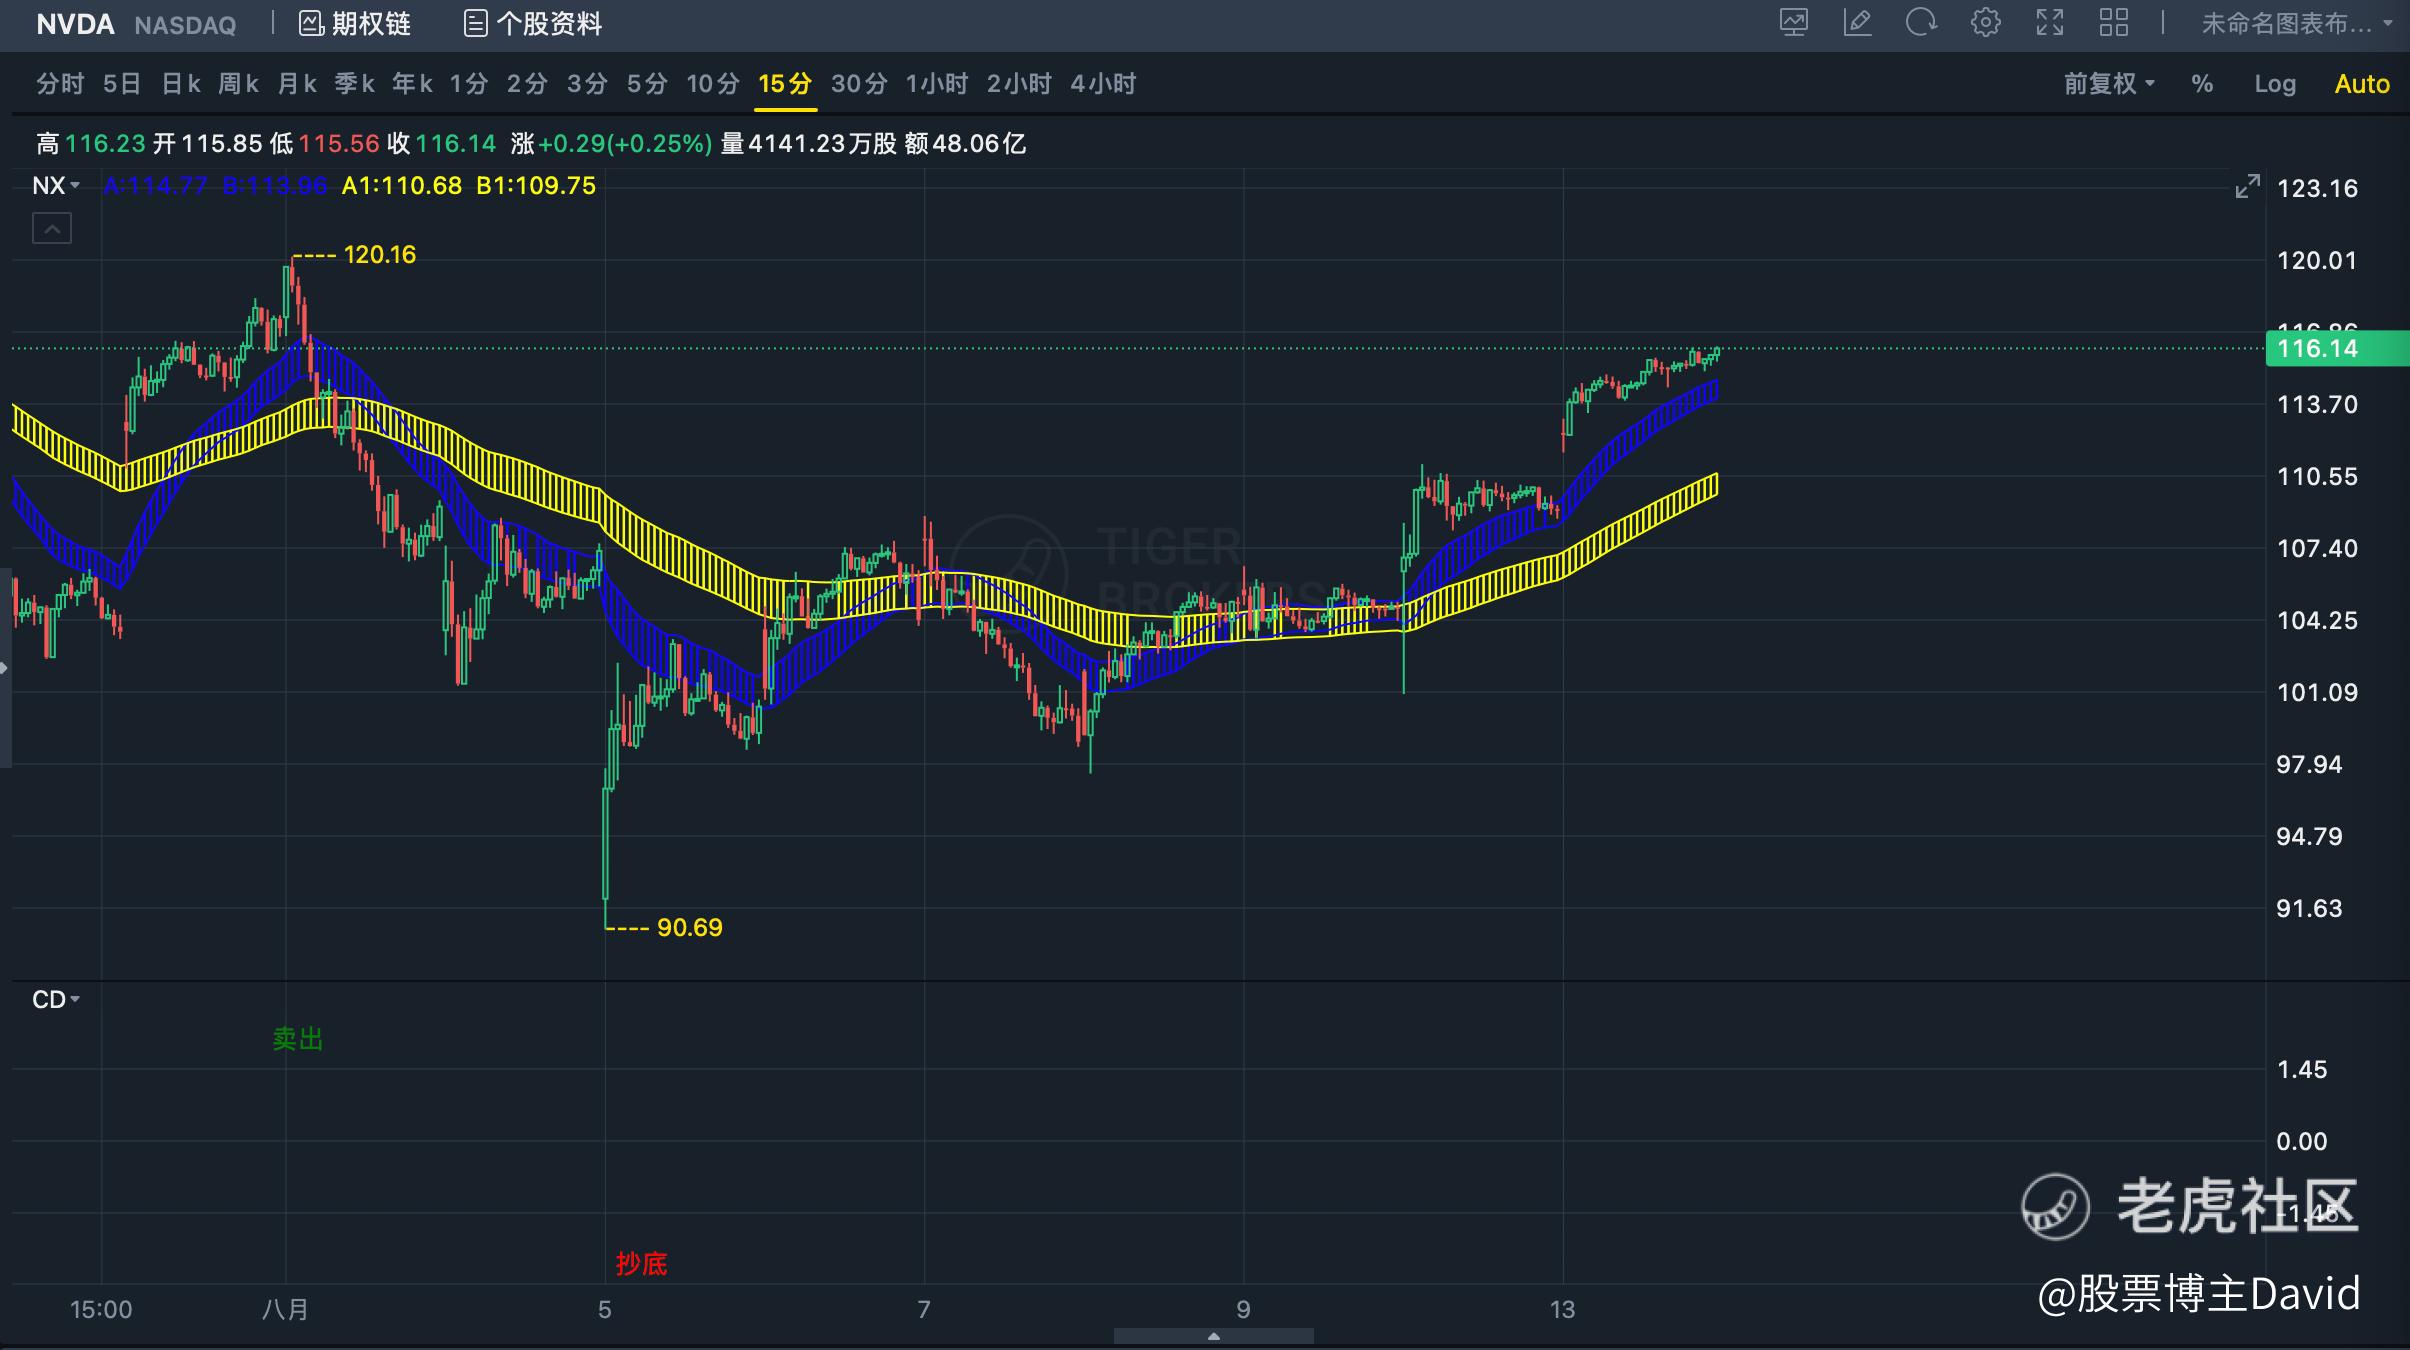The height and width of the screenshot is (1350, 2410).
Task: Enter fullscreen with the expand arrows icon
Action: pyautogui.click(x=2049, y=23)
